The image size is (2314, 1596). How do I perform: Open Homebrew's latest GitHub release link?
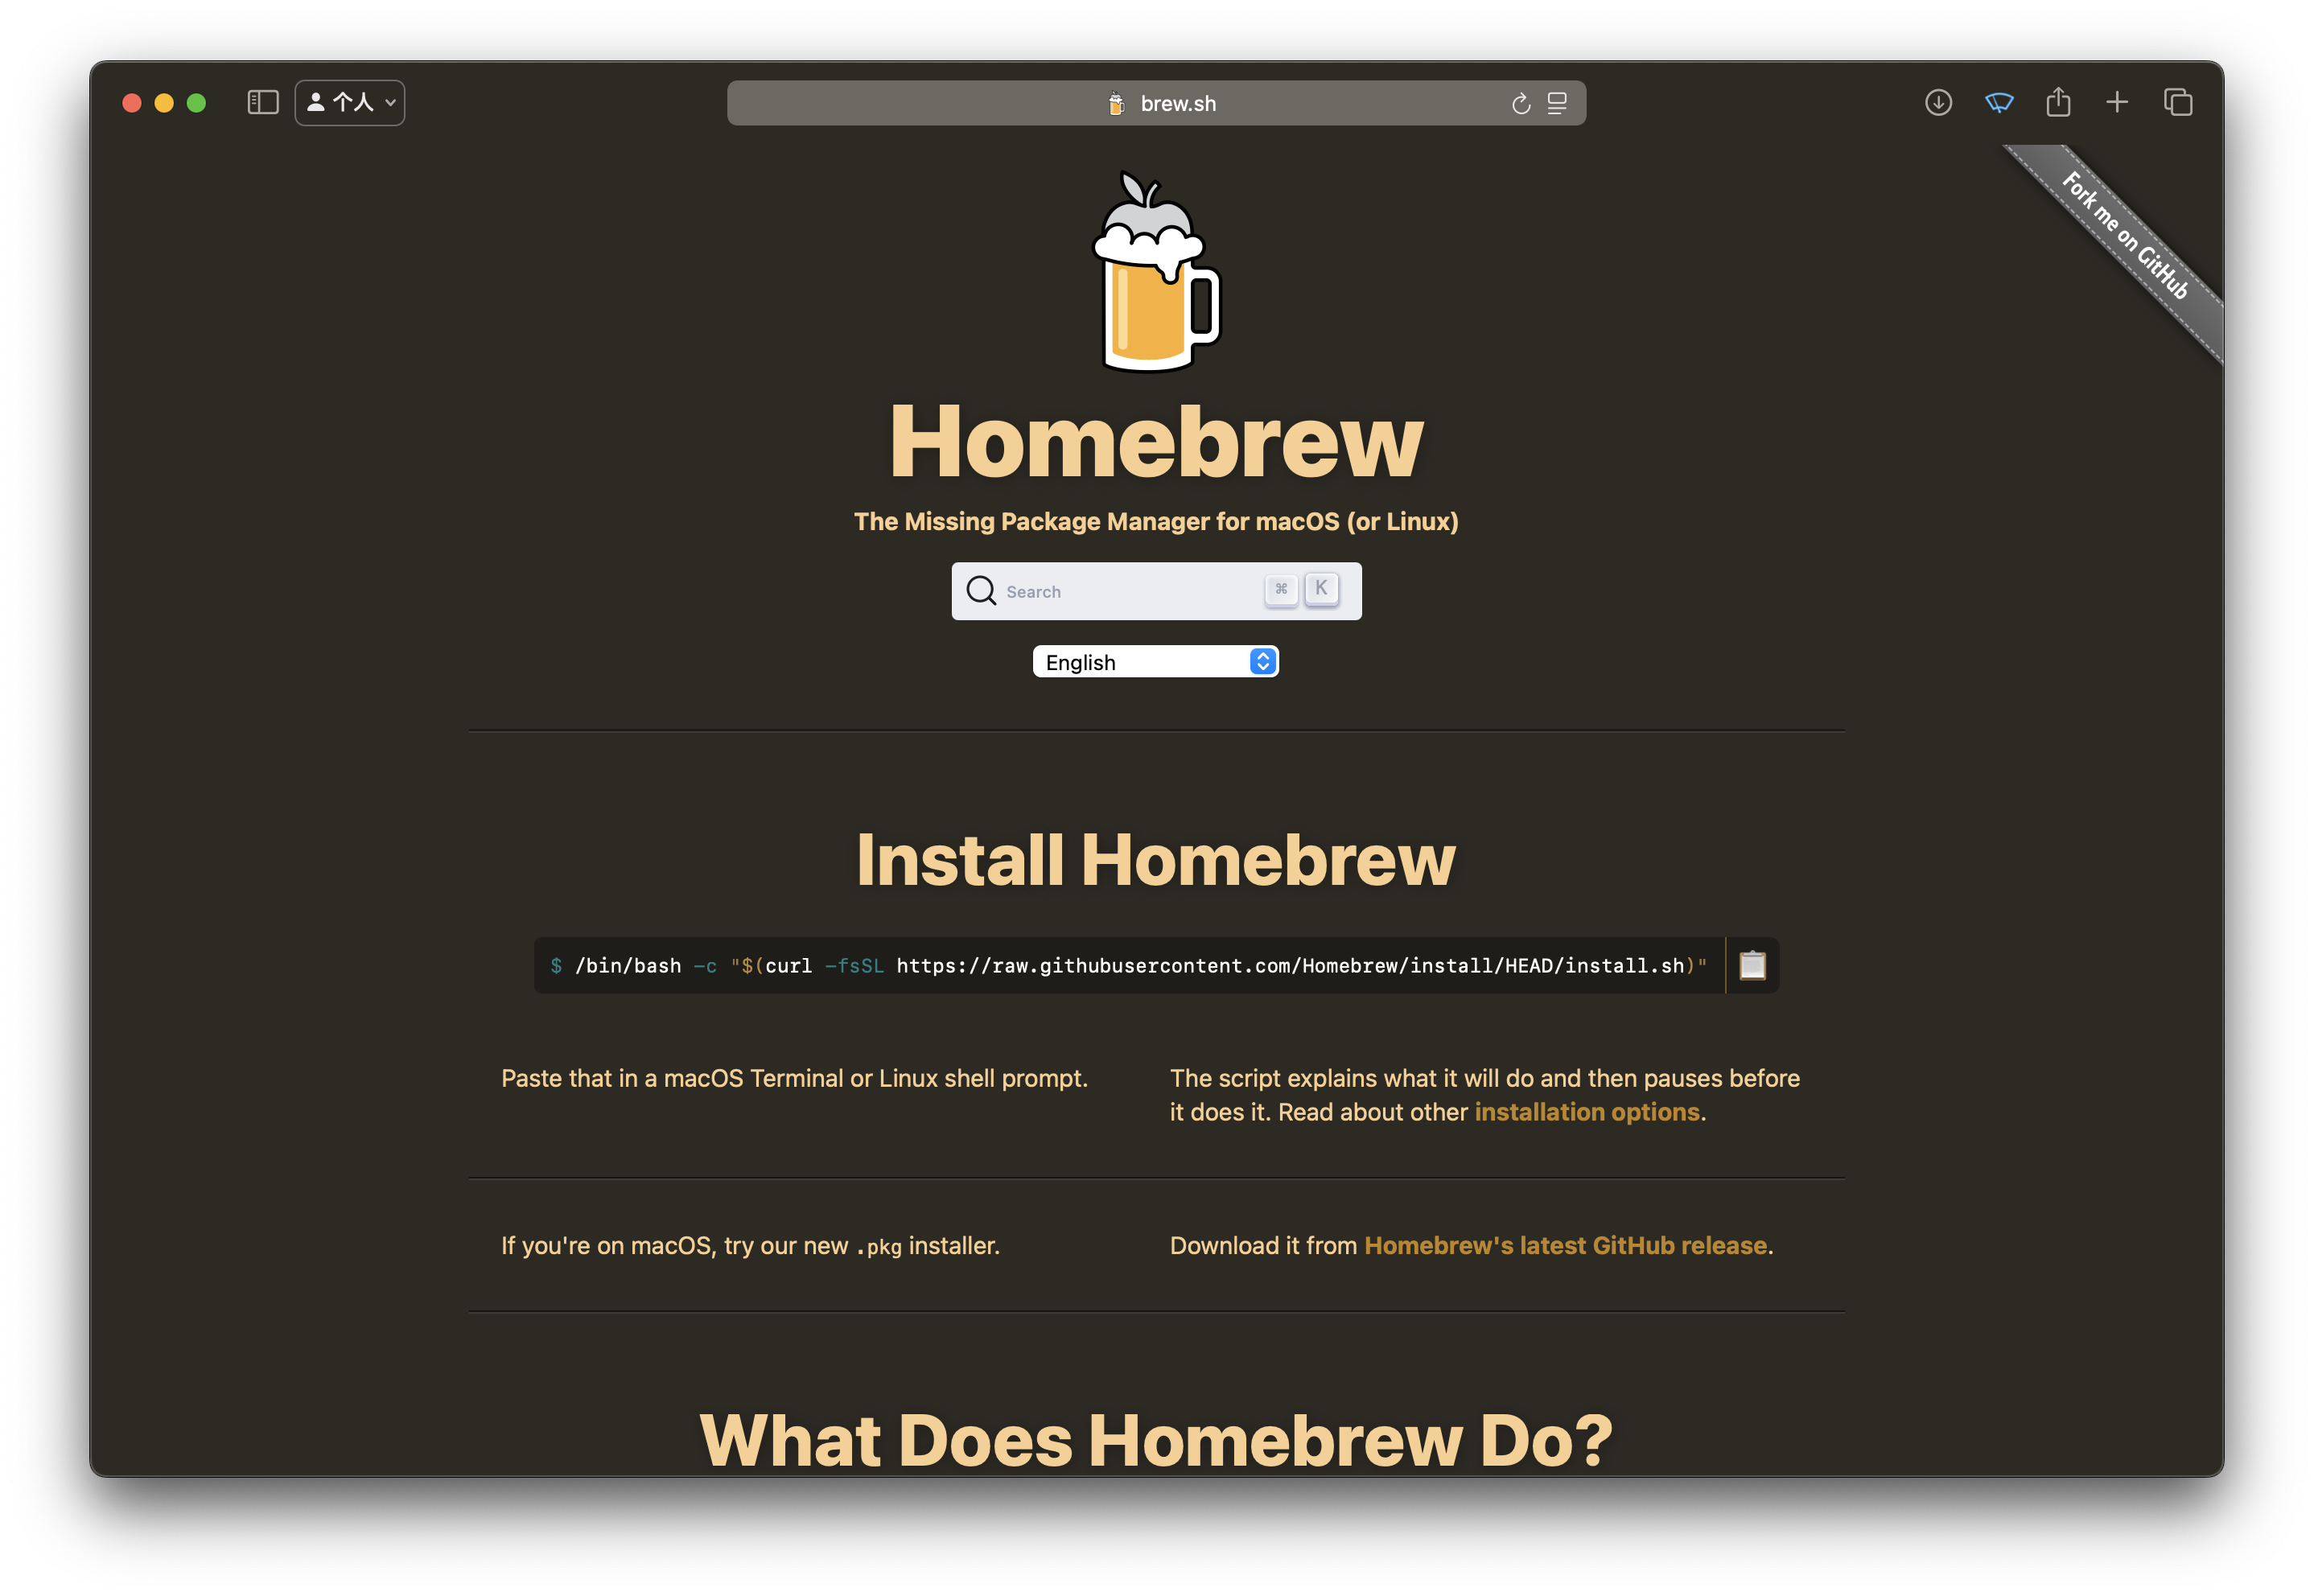coord(1565,1246)
